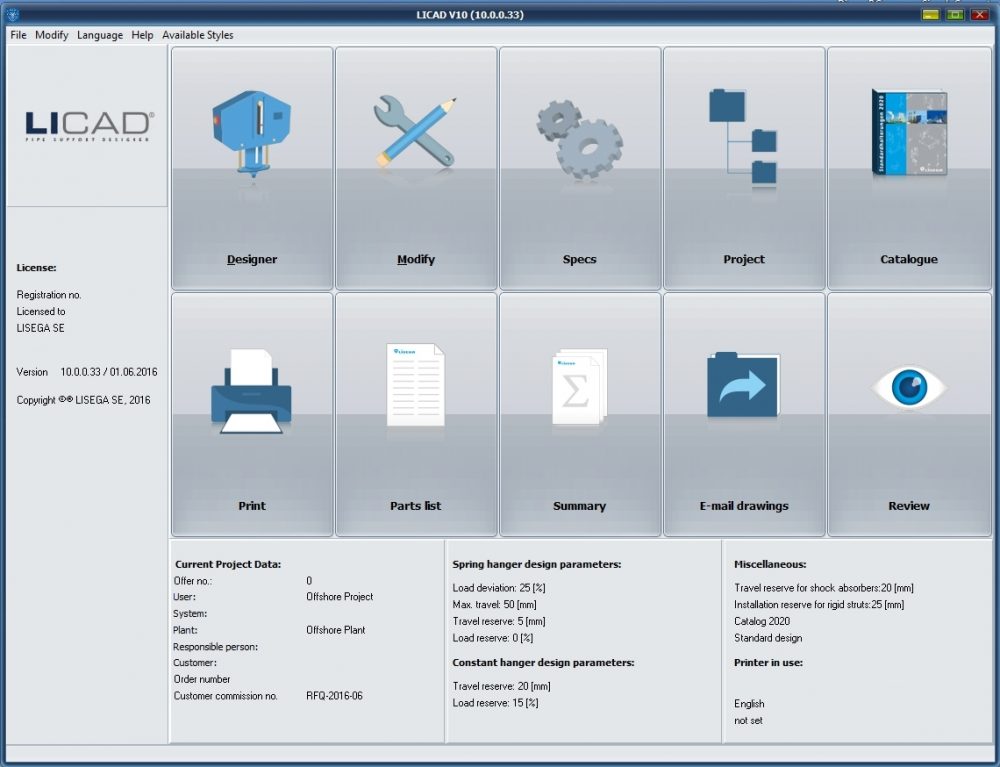Image resolution: width=1000 pixels, height=767 pixels.
Task: Click the LICAD logo in sidebar
Action: click(x=88, y=125)
